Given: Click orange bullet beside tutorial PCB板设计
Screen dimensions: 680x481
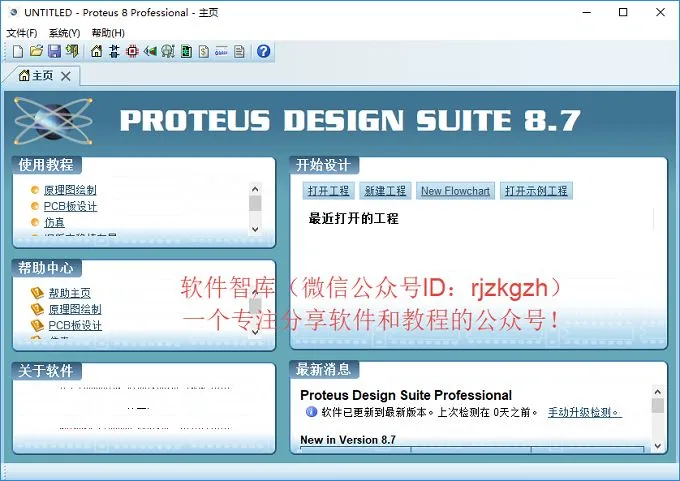Looking at the screenshot, I should 35,206.
